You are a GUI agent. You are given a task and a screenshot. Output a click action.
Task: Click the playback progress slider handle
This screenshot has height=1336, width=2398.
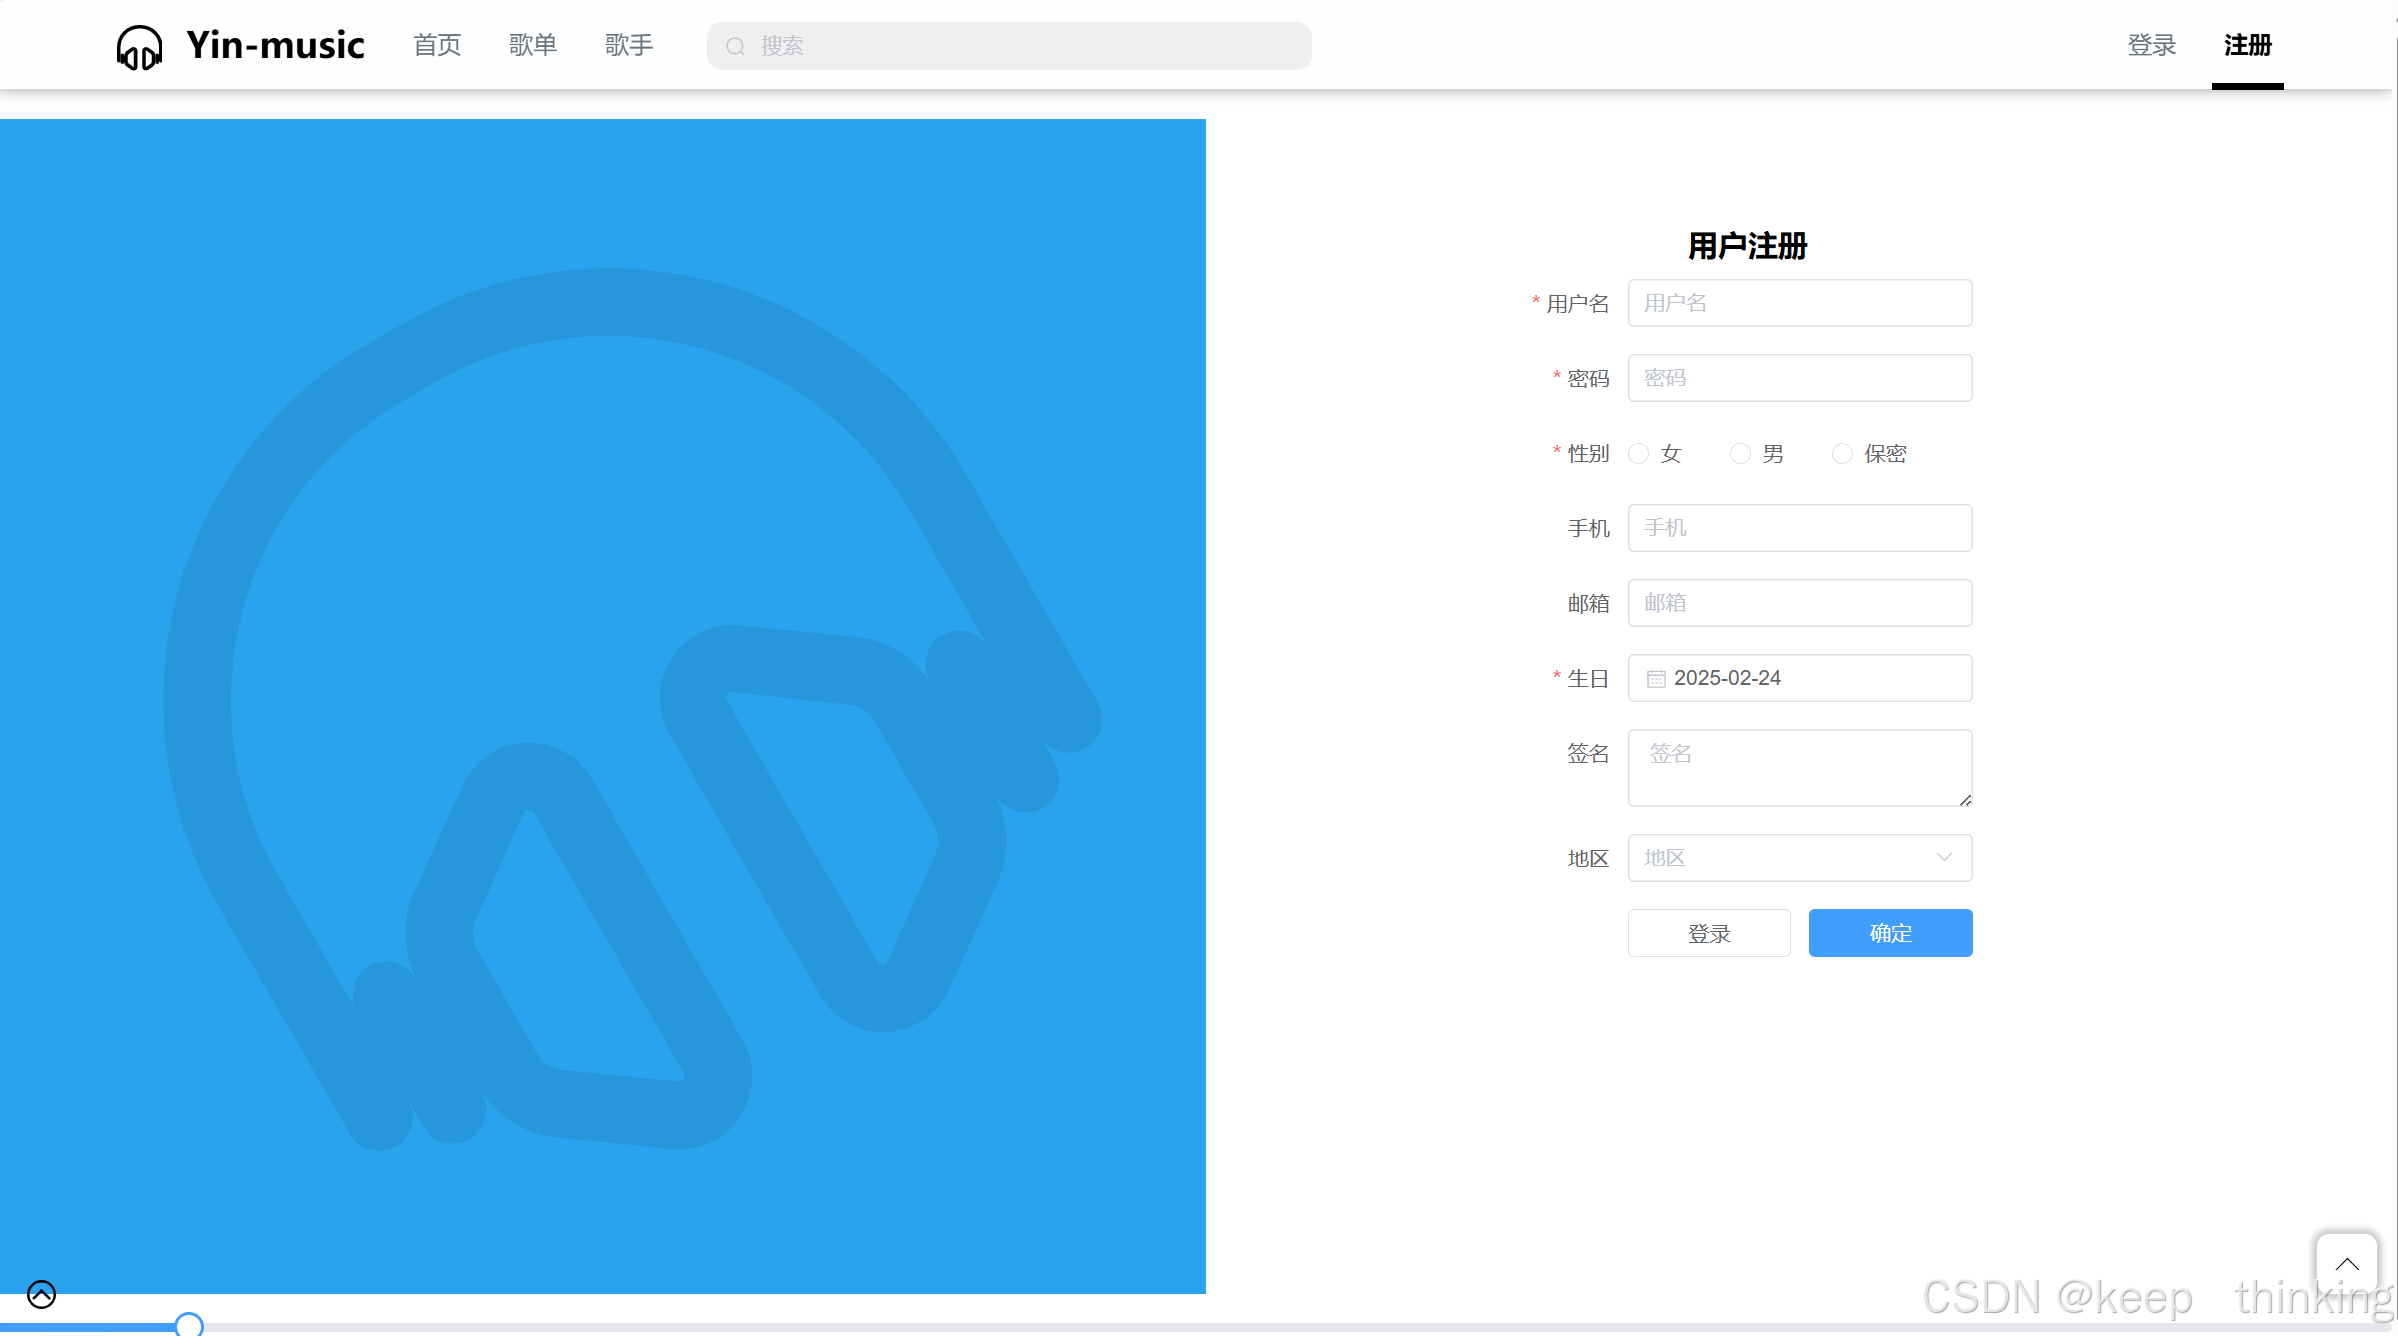[x=189, y=1325]
